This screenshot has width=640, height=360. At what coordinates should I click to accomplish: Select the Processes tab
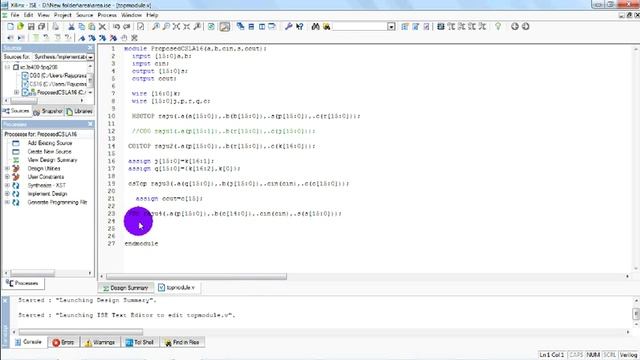pos(23,283)
